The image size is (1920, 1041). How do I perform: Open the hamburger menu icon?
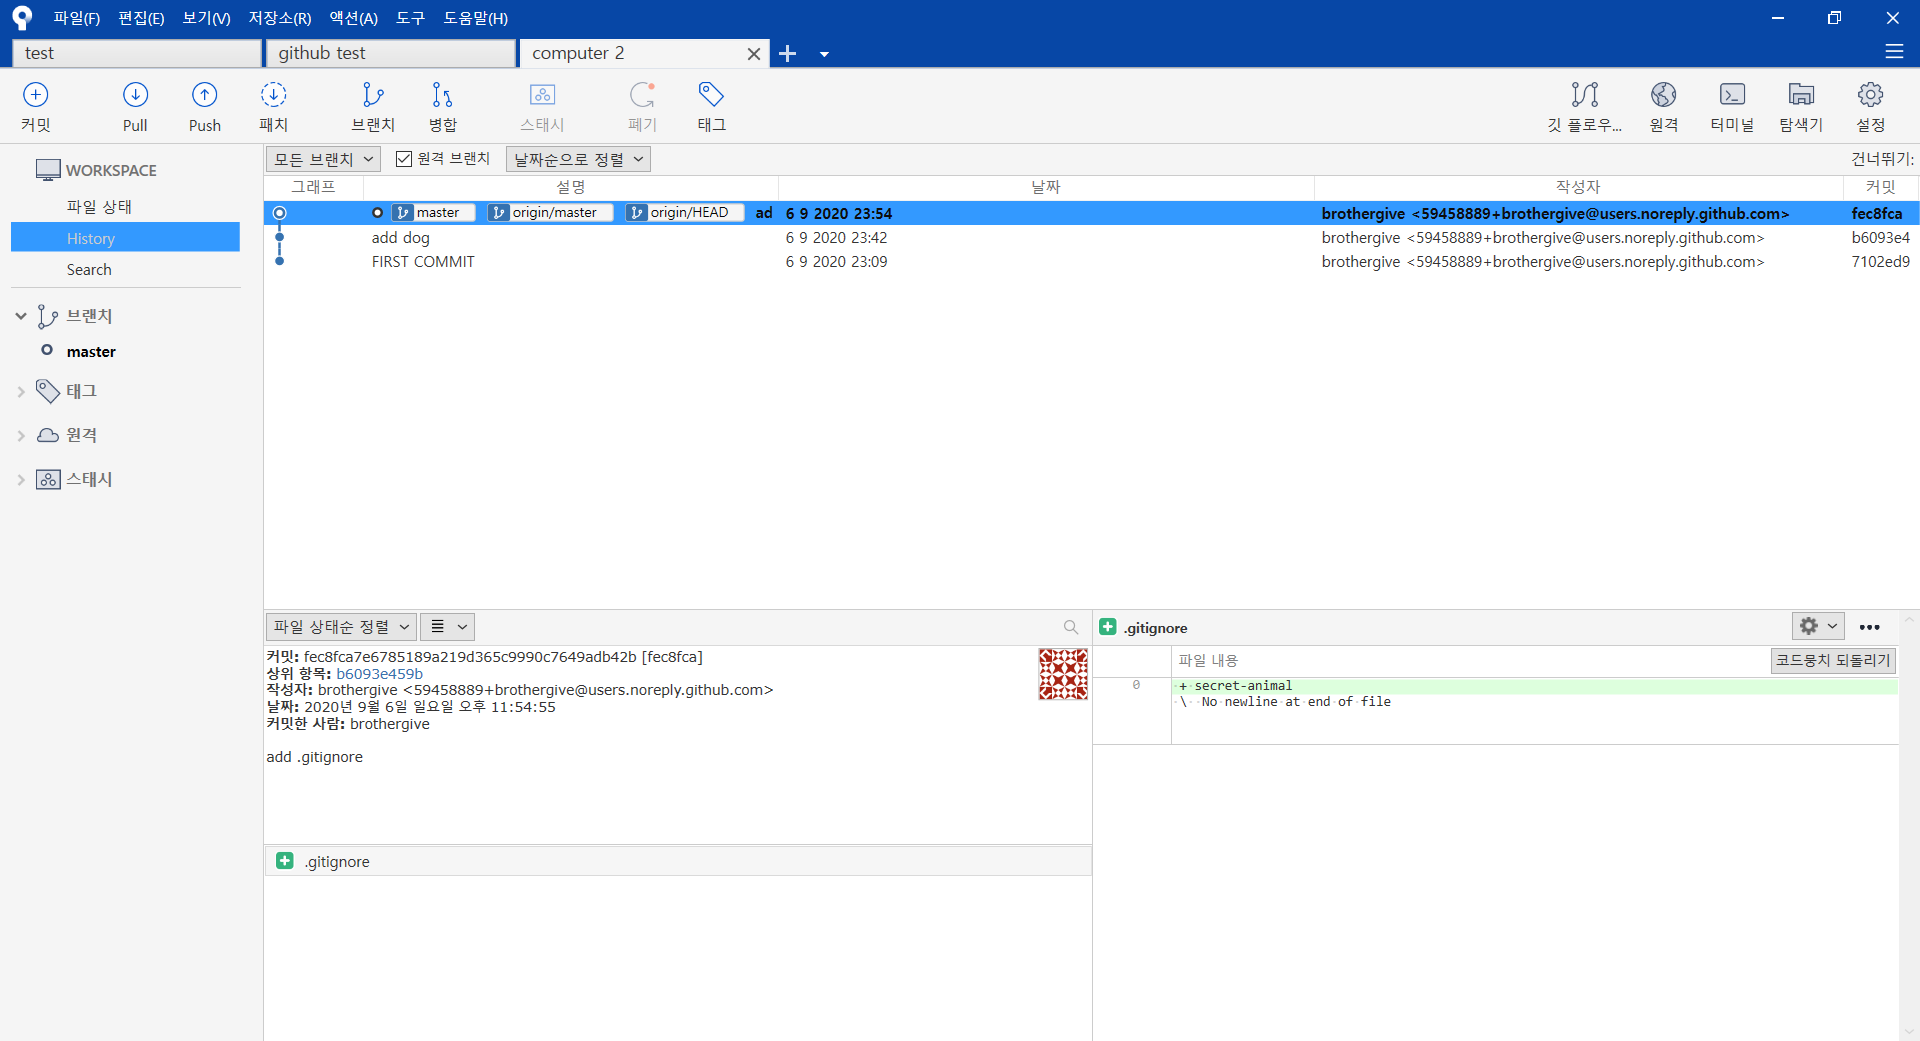[1894, 51]
